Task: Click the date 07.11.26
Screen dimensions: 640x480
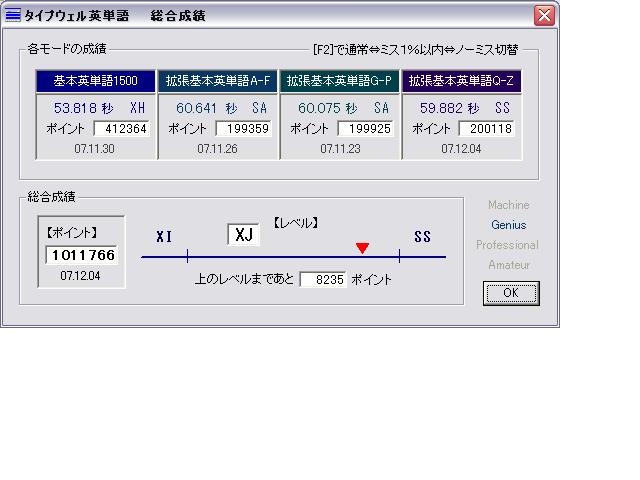Action: (x=217, y=149)
